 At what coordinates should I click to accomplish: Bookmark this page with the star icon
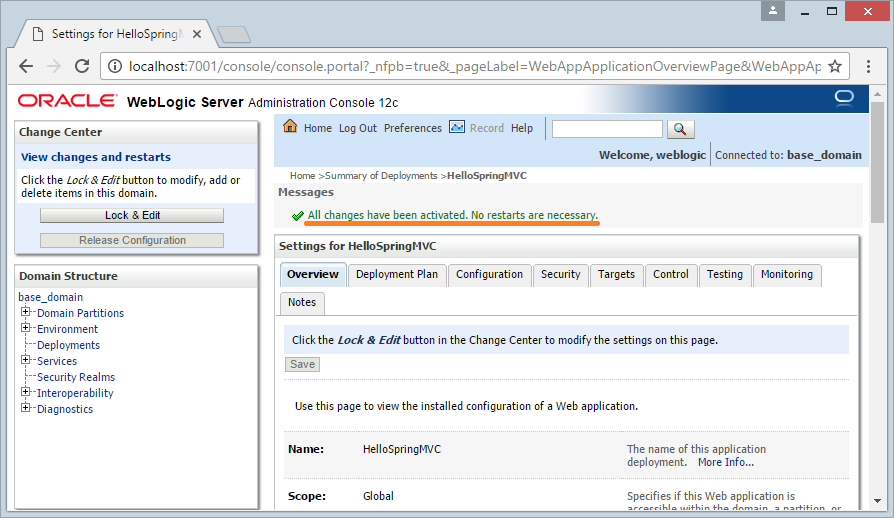pos(835,66)
